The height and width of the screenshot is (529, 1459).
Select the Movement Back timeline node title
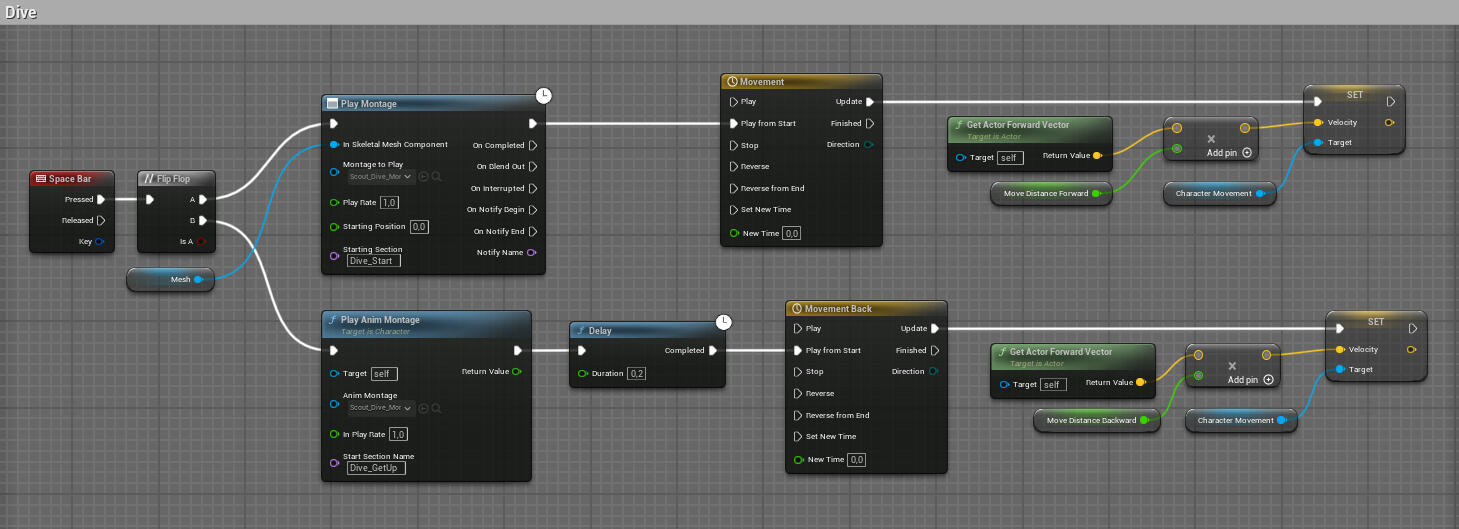(838, 309)
